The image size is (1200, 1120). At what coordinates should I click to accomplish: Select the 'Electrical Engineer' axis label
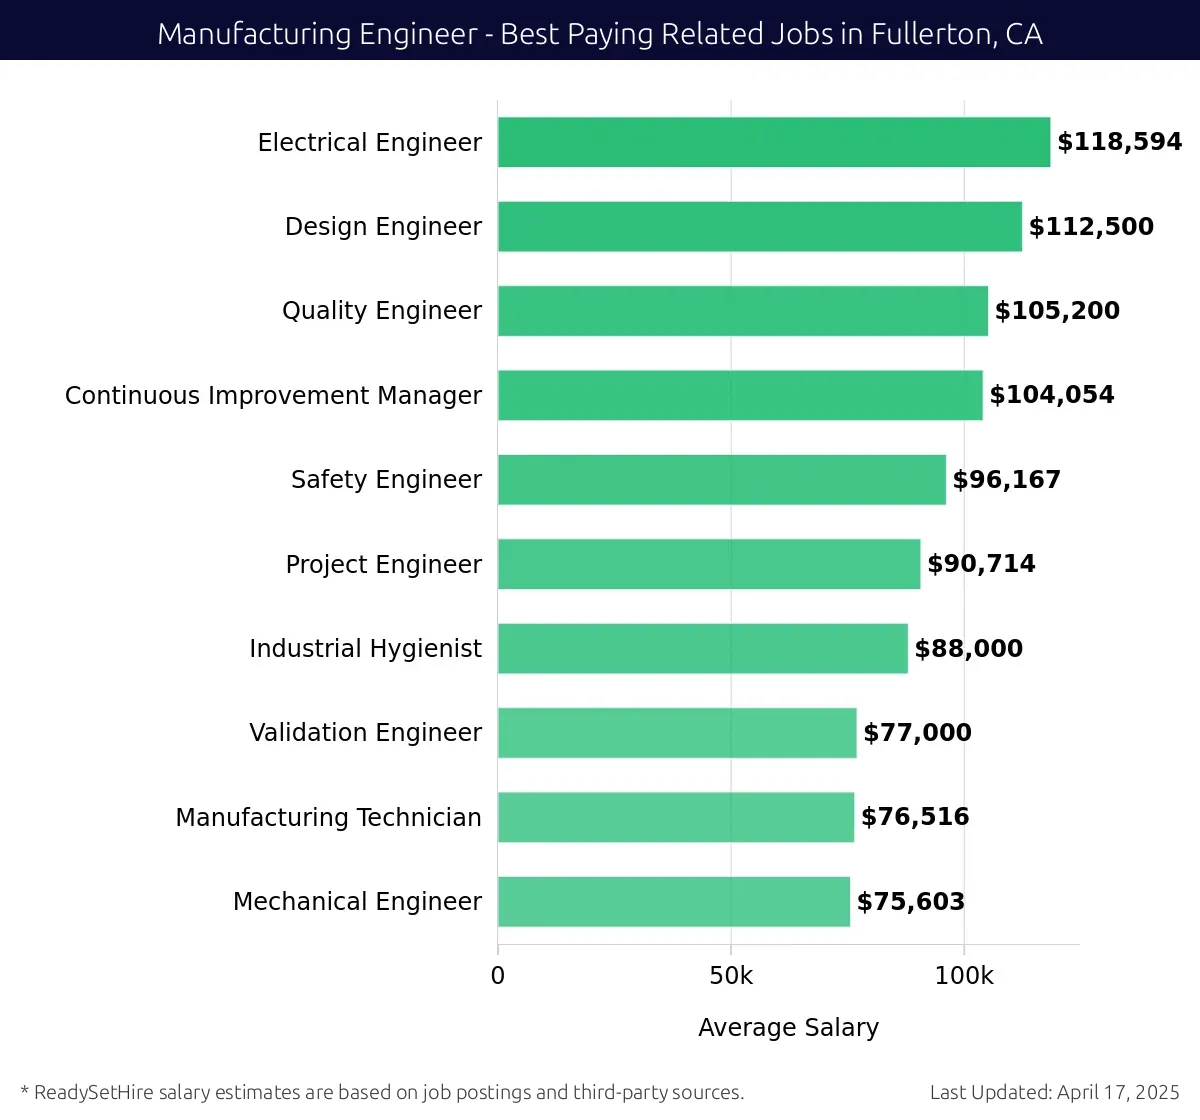(x=370, y=142)
